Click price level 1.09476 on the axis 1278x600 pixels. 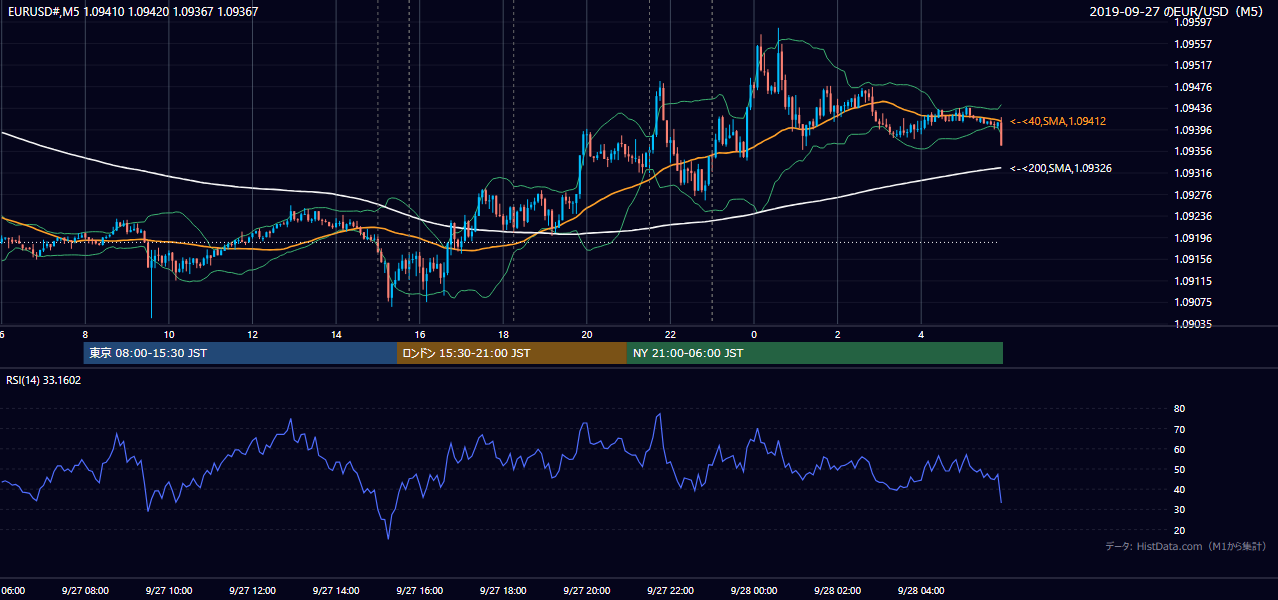tap(1193, 87)
